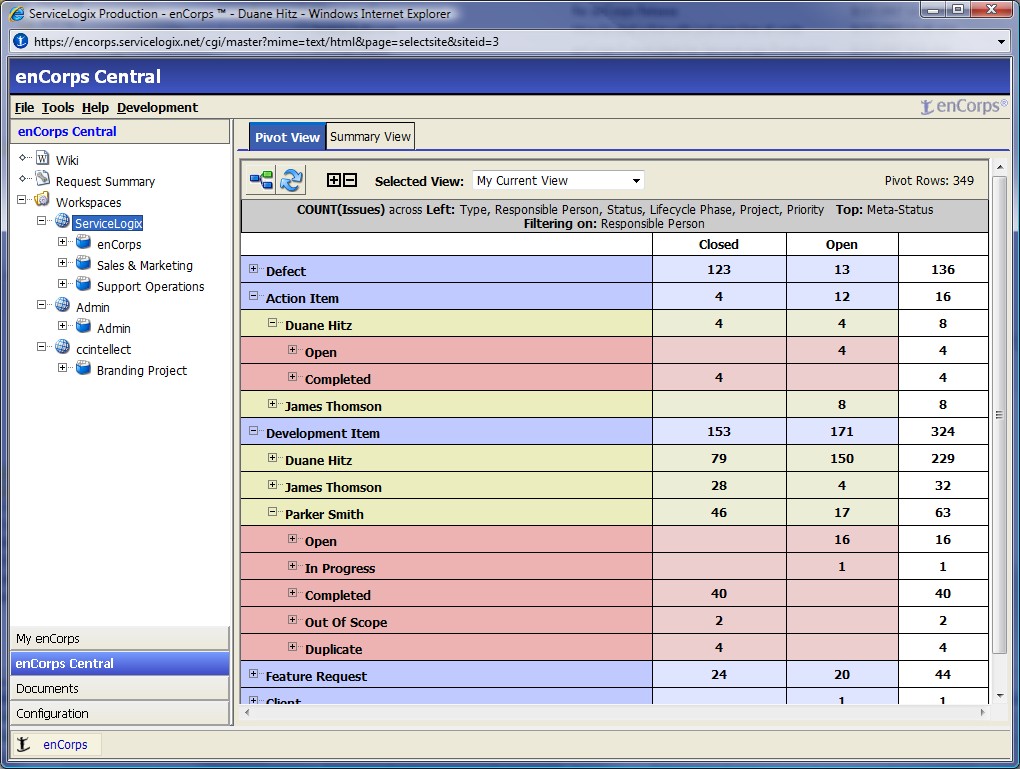Viewport: 1020px width, 769px height.
Task: Expand the Duplicate status row
Action: [293, 647]
